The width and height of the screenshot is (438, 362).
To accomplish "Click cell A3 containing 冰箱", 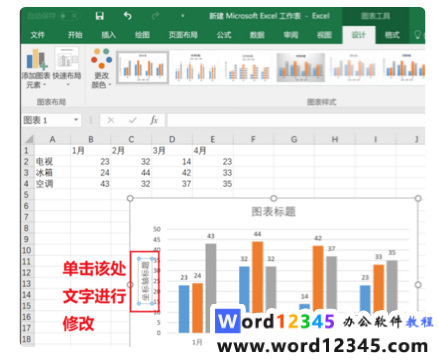I will [52, 173].
